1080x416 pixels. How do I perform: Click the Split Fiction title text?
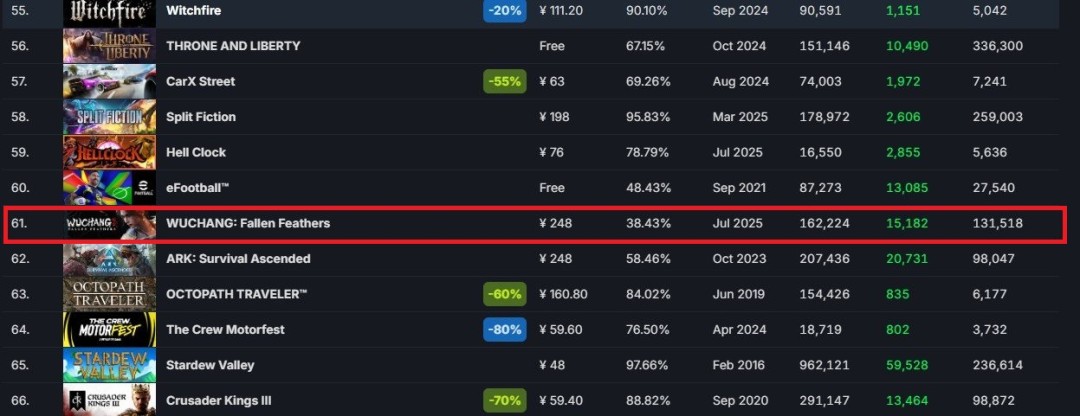201,117
